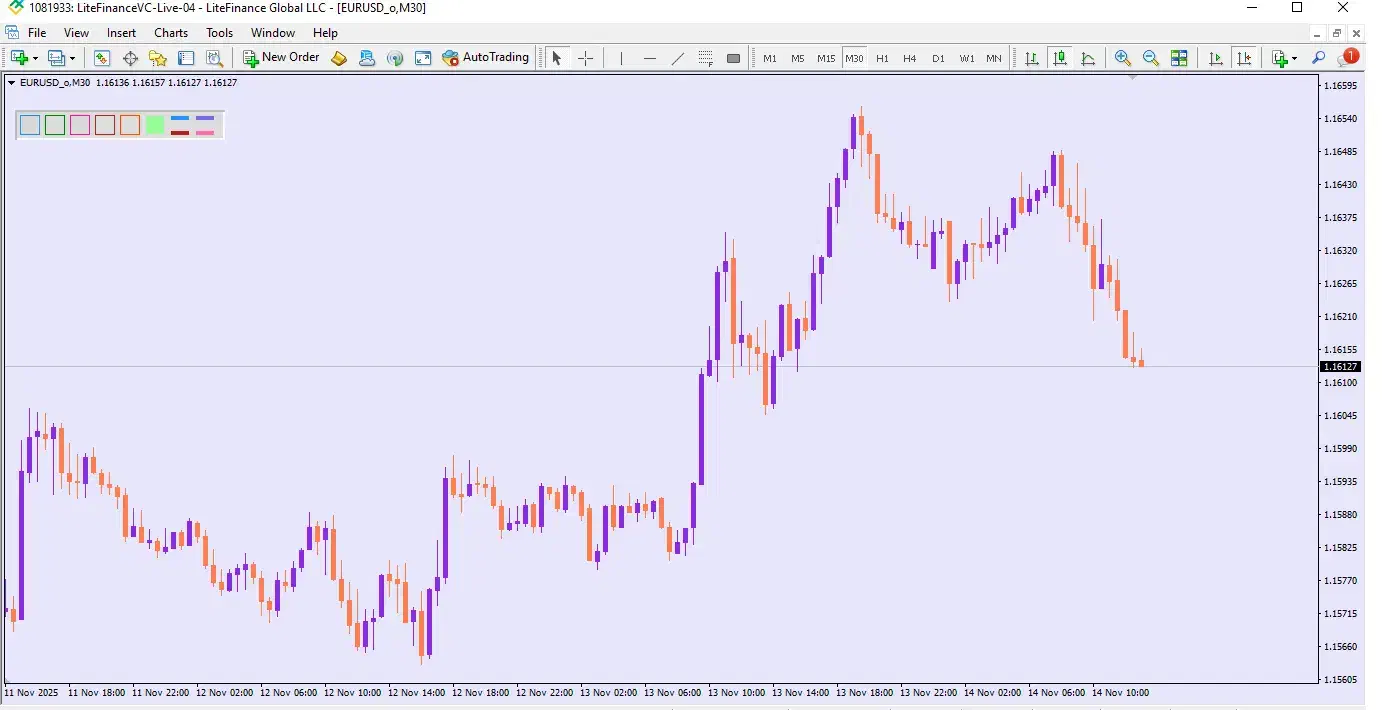Image resolution: width=1382 pixels, height=710 pixels.
Task: Open the search magnifier icon
Action: pos(1319,58)
